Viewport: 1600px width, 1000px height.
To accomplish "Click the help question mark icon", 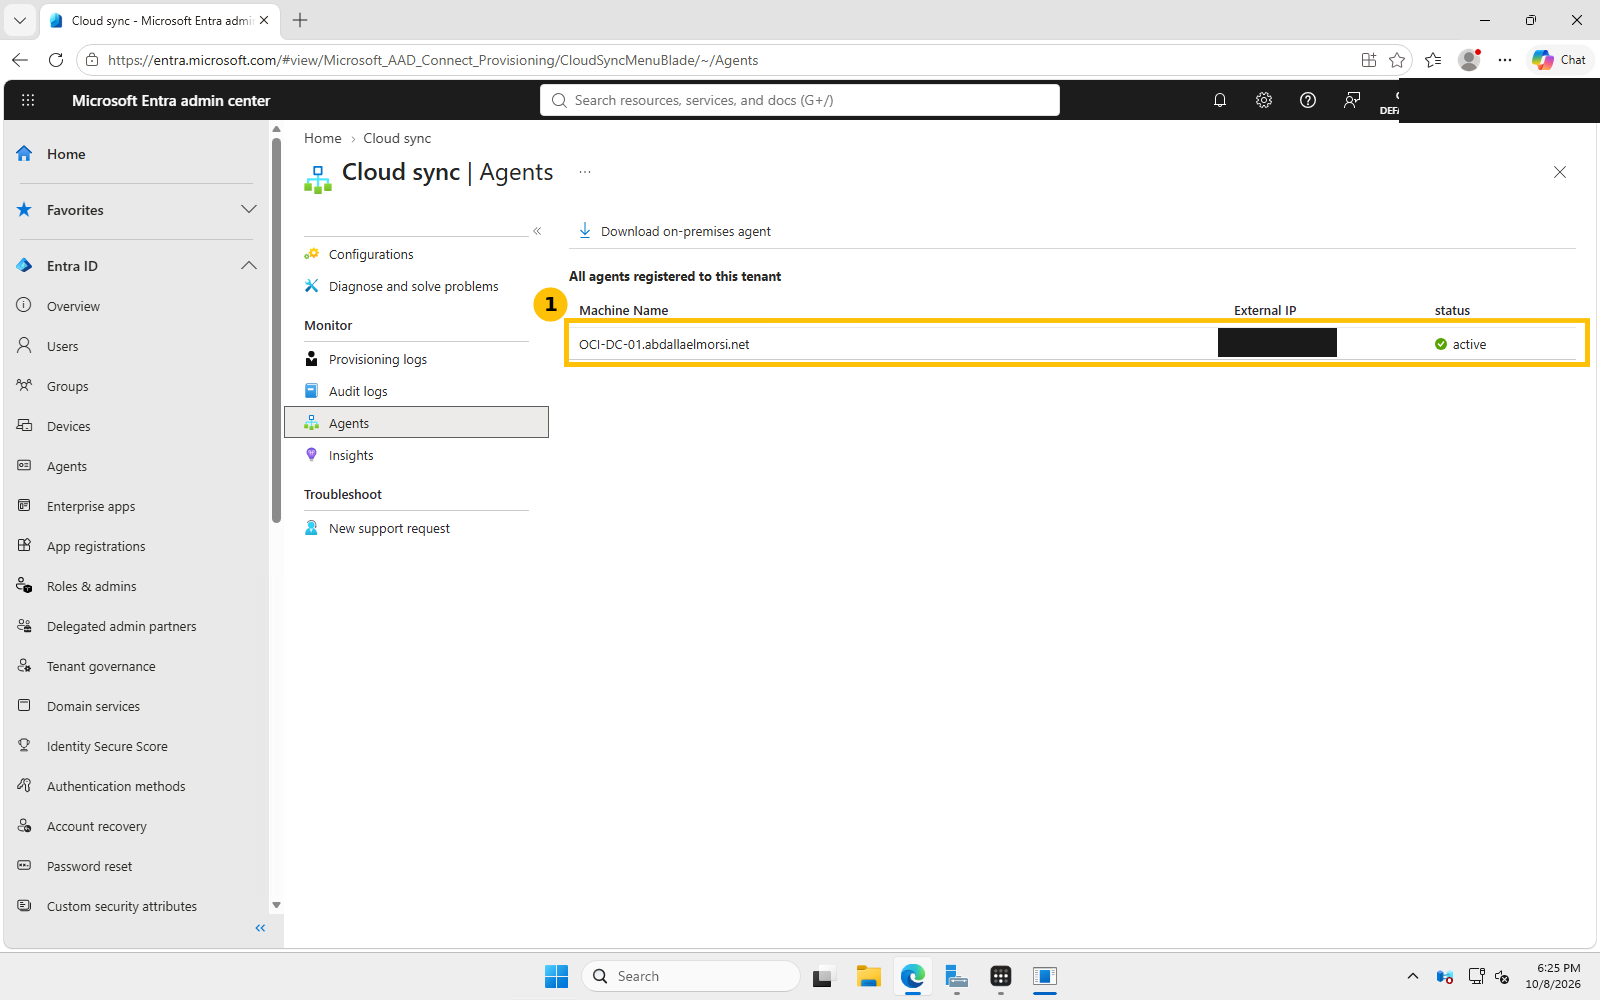I will point(1308,100).
